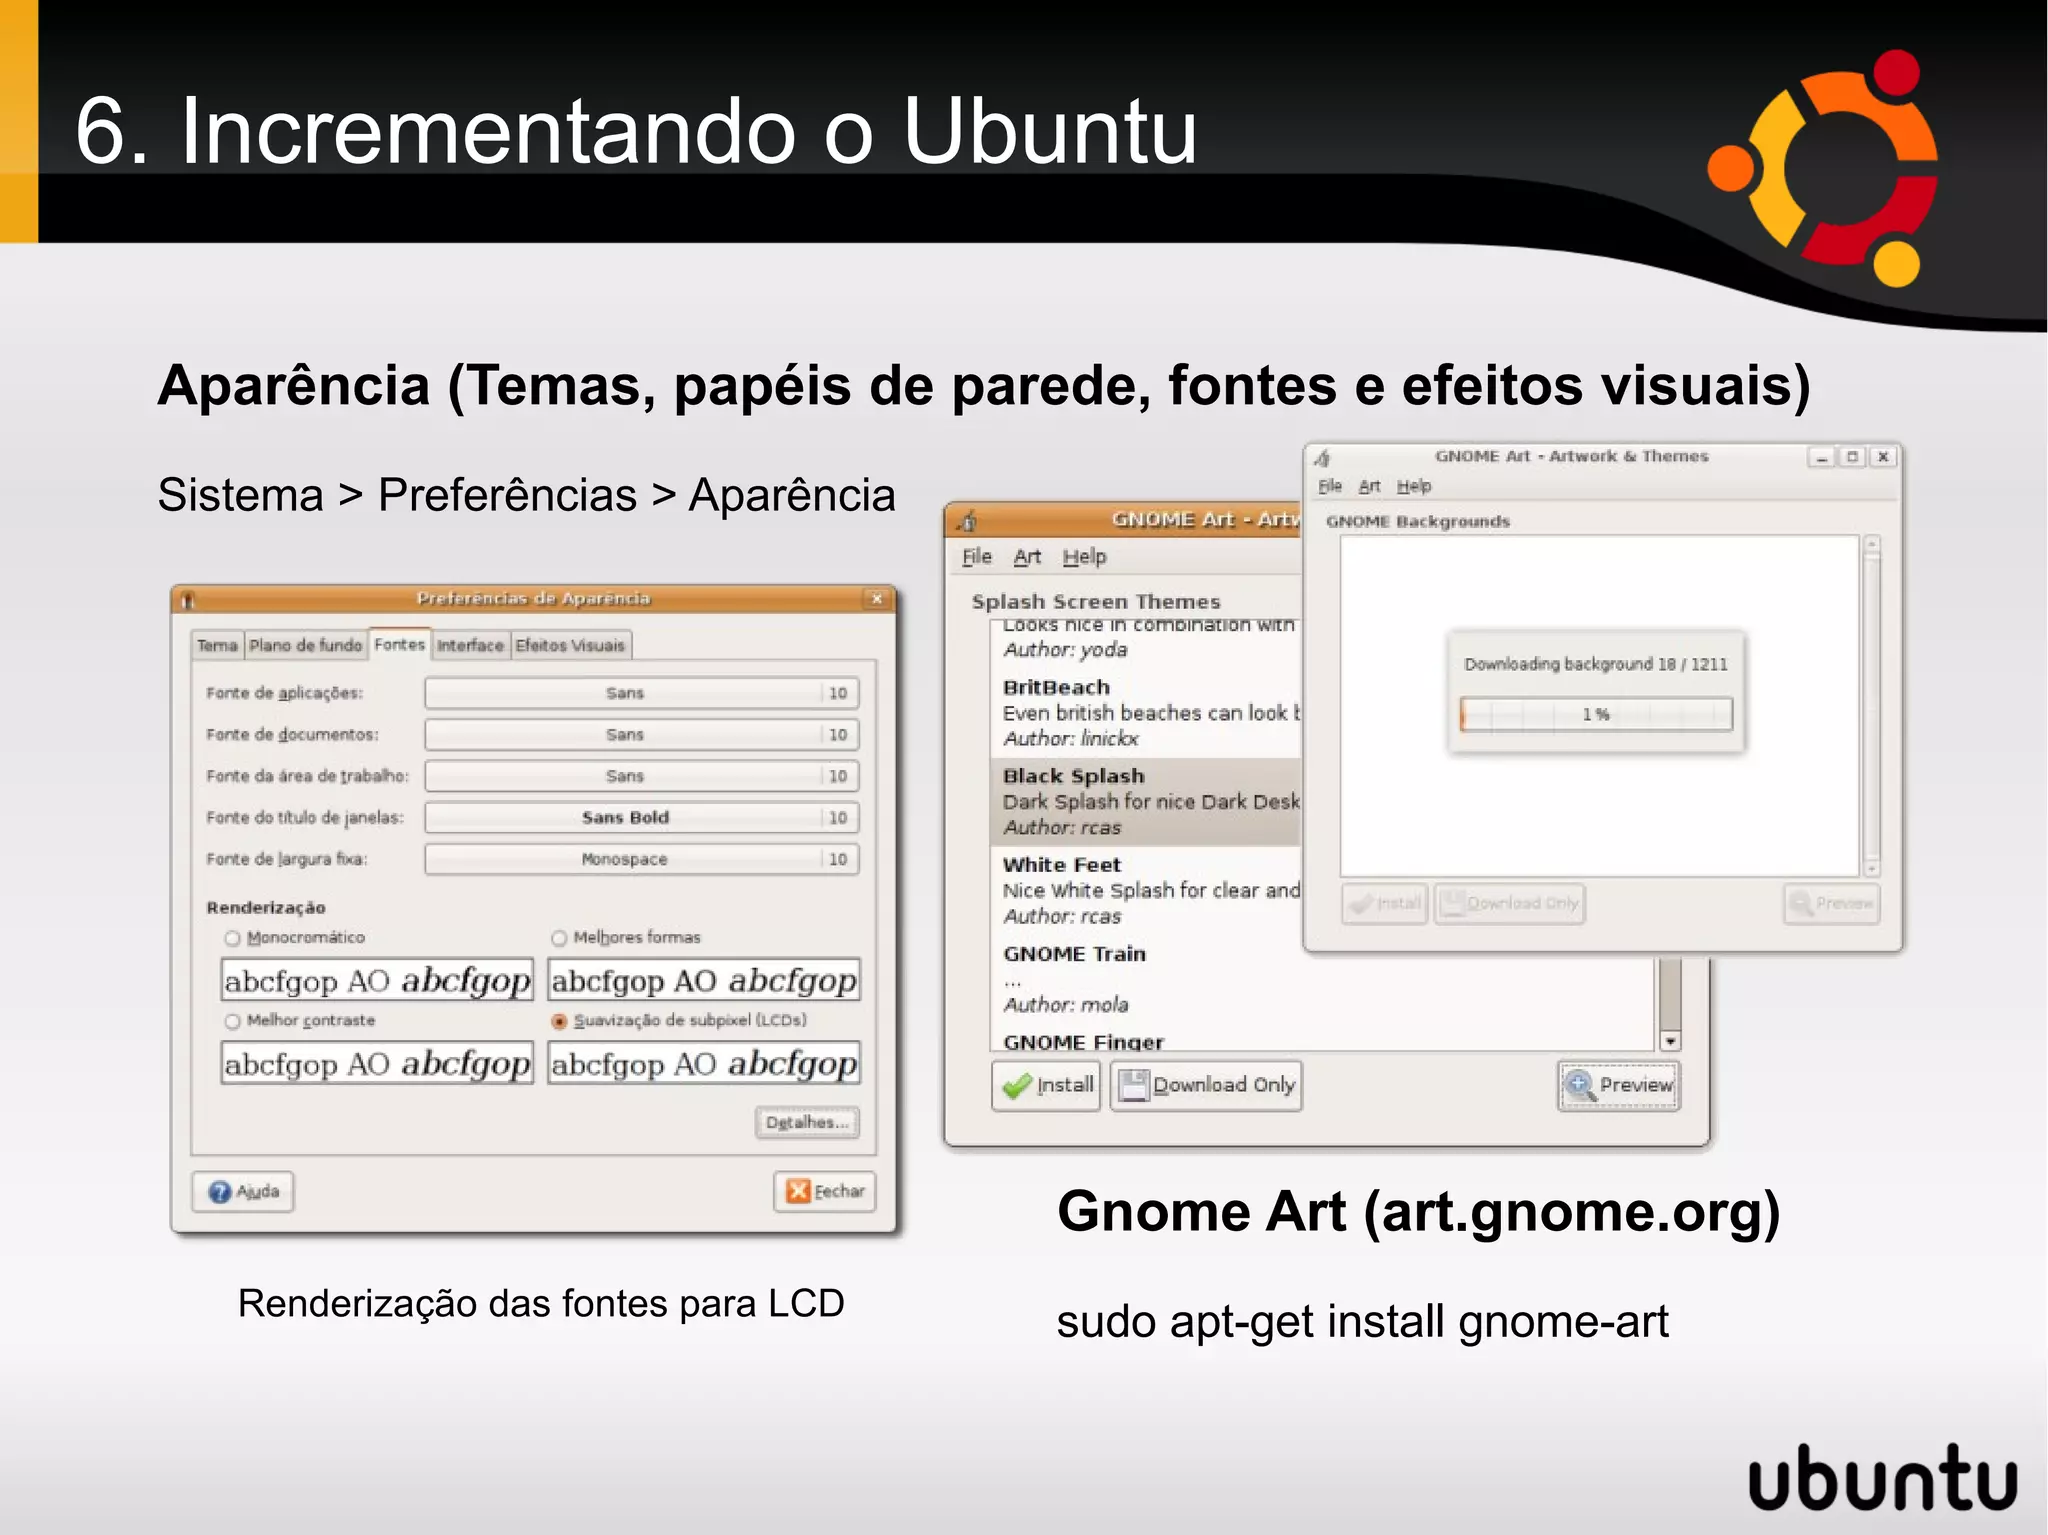2048x1535 pixels.
Task: Click Download Only in Splash Screen Themes window
Action: [1206, 1086]
